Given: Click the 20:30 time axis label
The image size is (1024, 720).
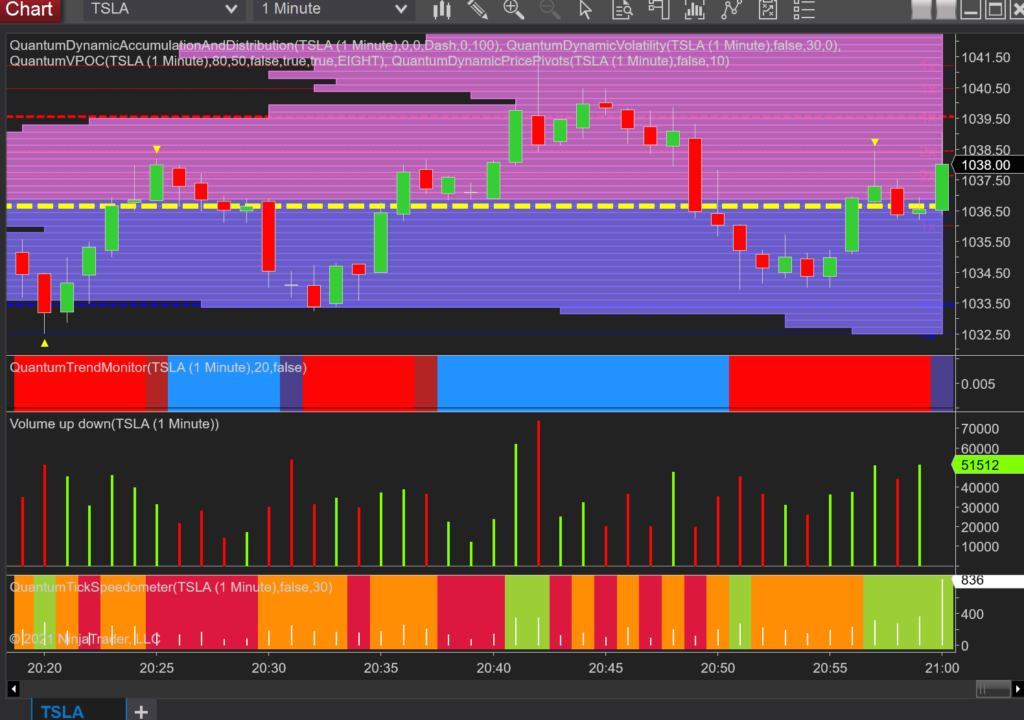Looking at the screenshot, I should [269, 668].
